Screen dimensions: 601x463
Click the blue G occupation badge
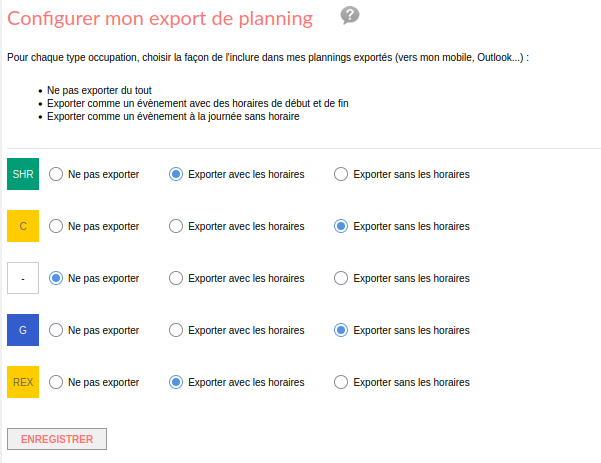tap(23, 330)
